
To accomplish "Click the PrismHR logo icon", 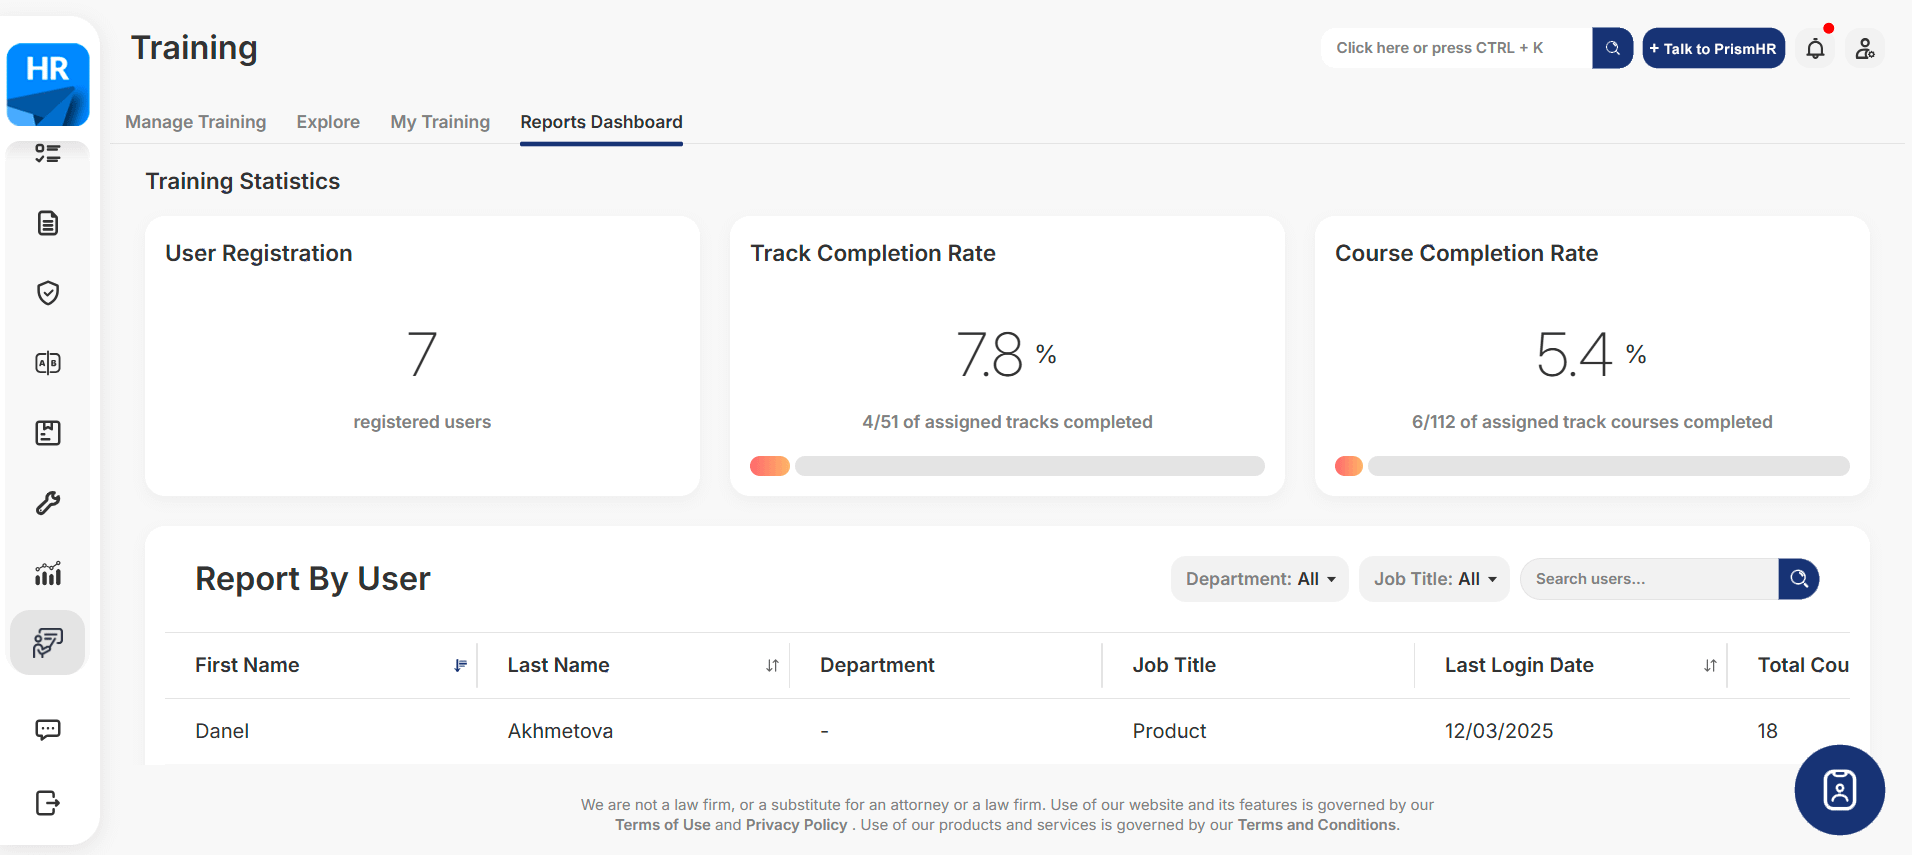I will click(x=48, y=84).
